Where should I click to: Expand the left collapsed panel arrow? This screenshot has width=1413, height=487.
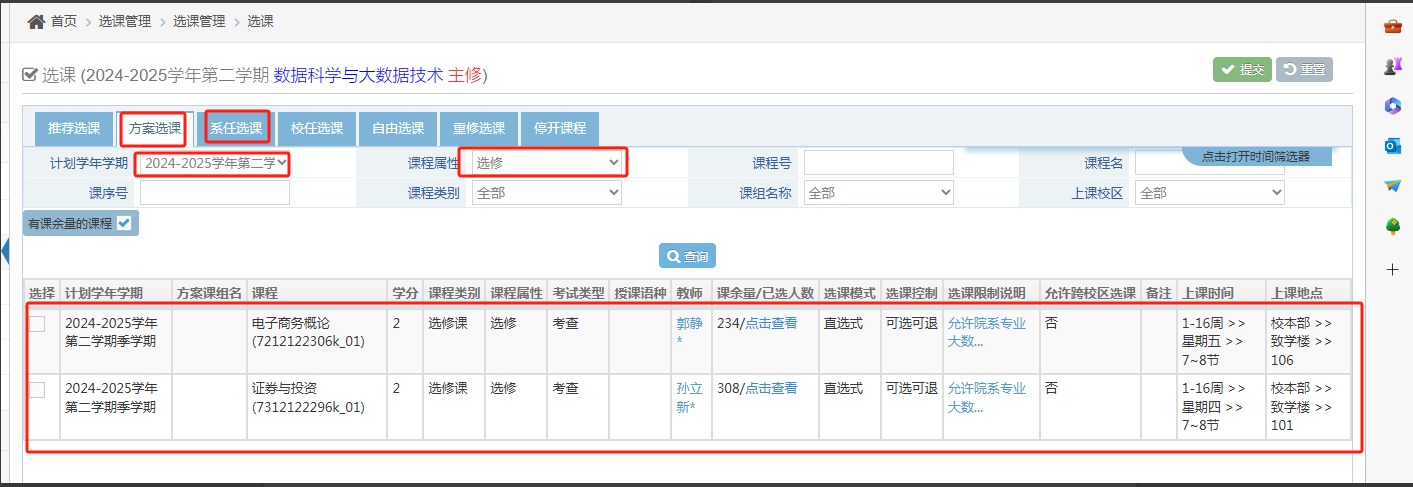click(5, 251)
